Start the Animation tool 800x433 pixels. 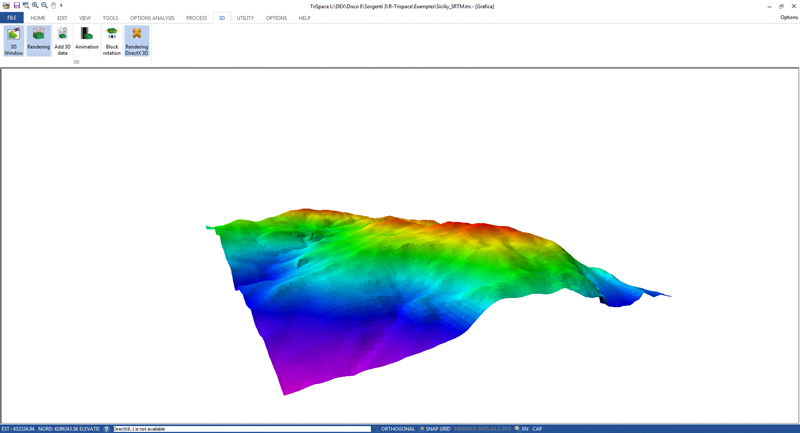tap(87, 40)
